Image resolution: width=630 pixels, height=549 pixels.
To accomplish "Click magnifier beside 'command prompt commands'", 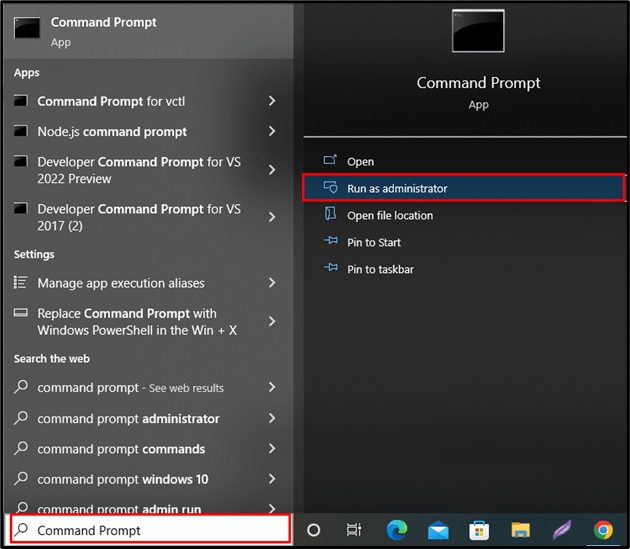I will [21, 448].
